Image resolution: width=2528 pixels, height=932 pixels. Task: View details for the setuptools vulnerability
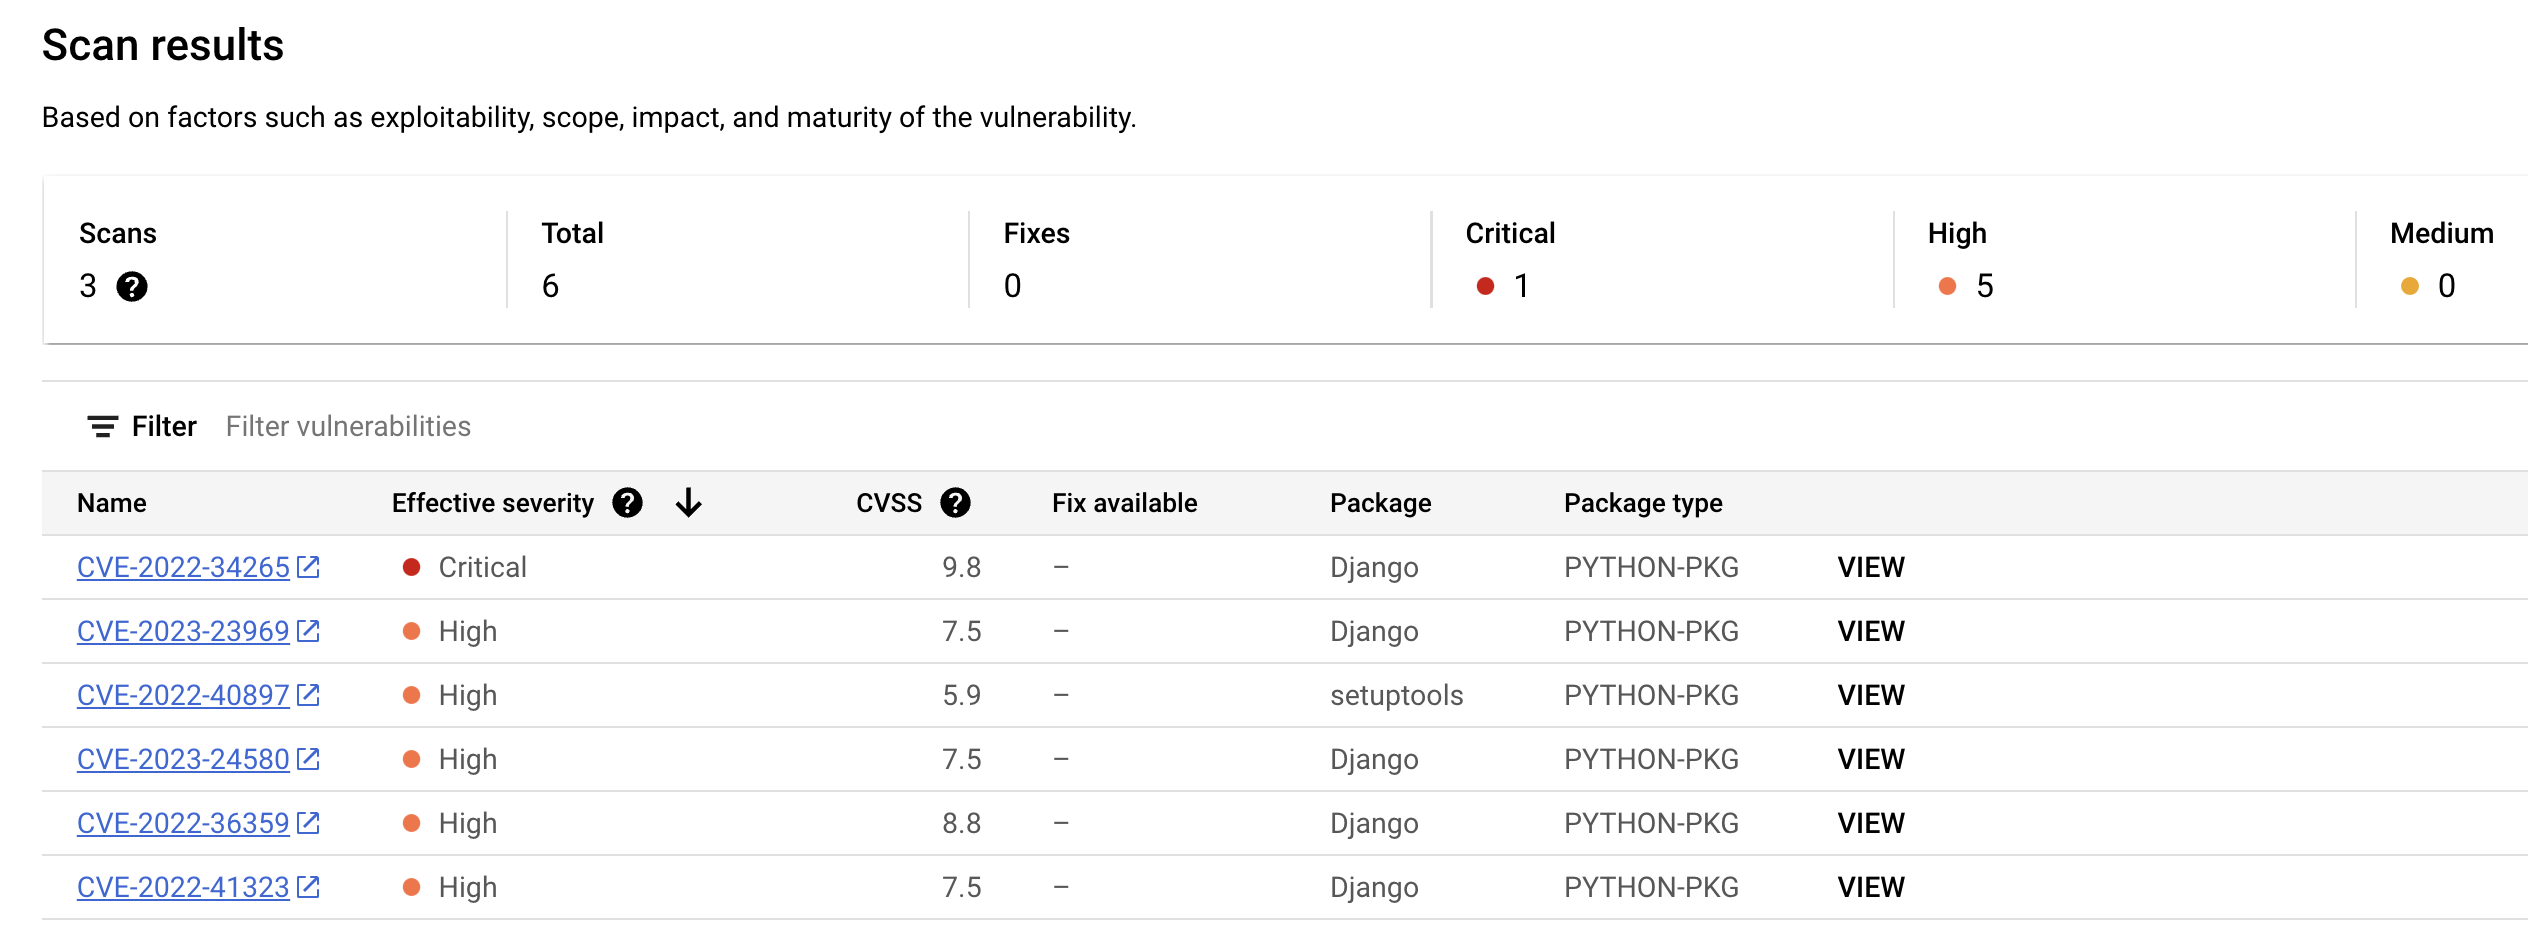[x=1871, y=695]
